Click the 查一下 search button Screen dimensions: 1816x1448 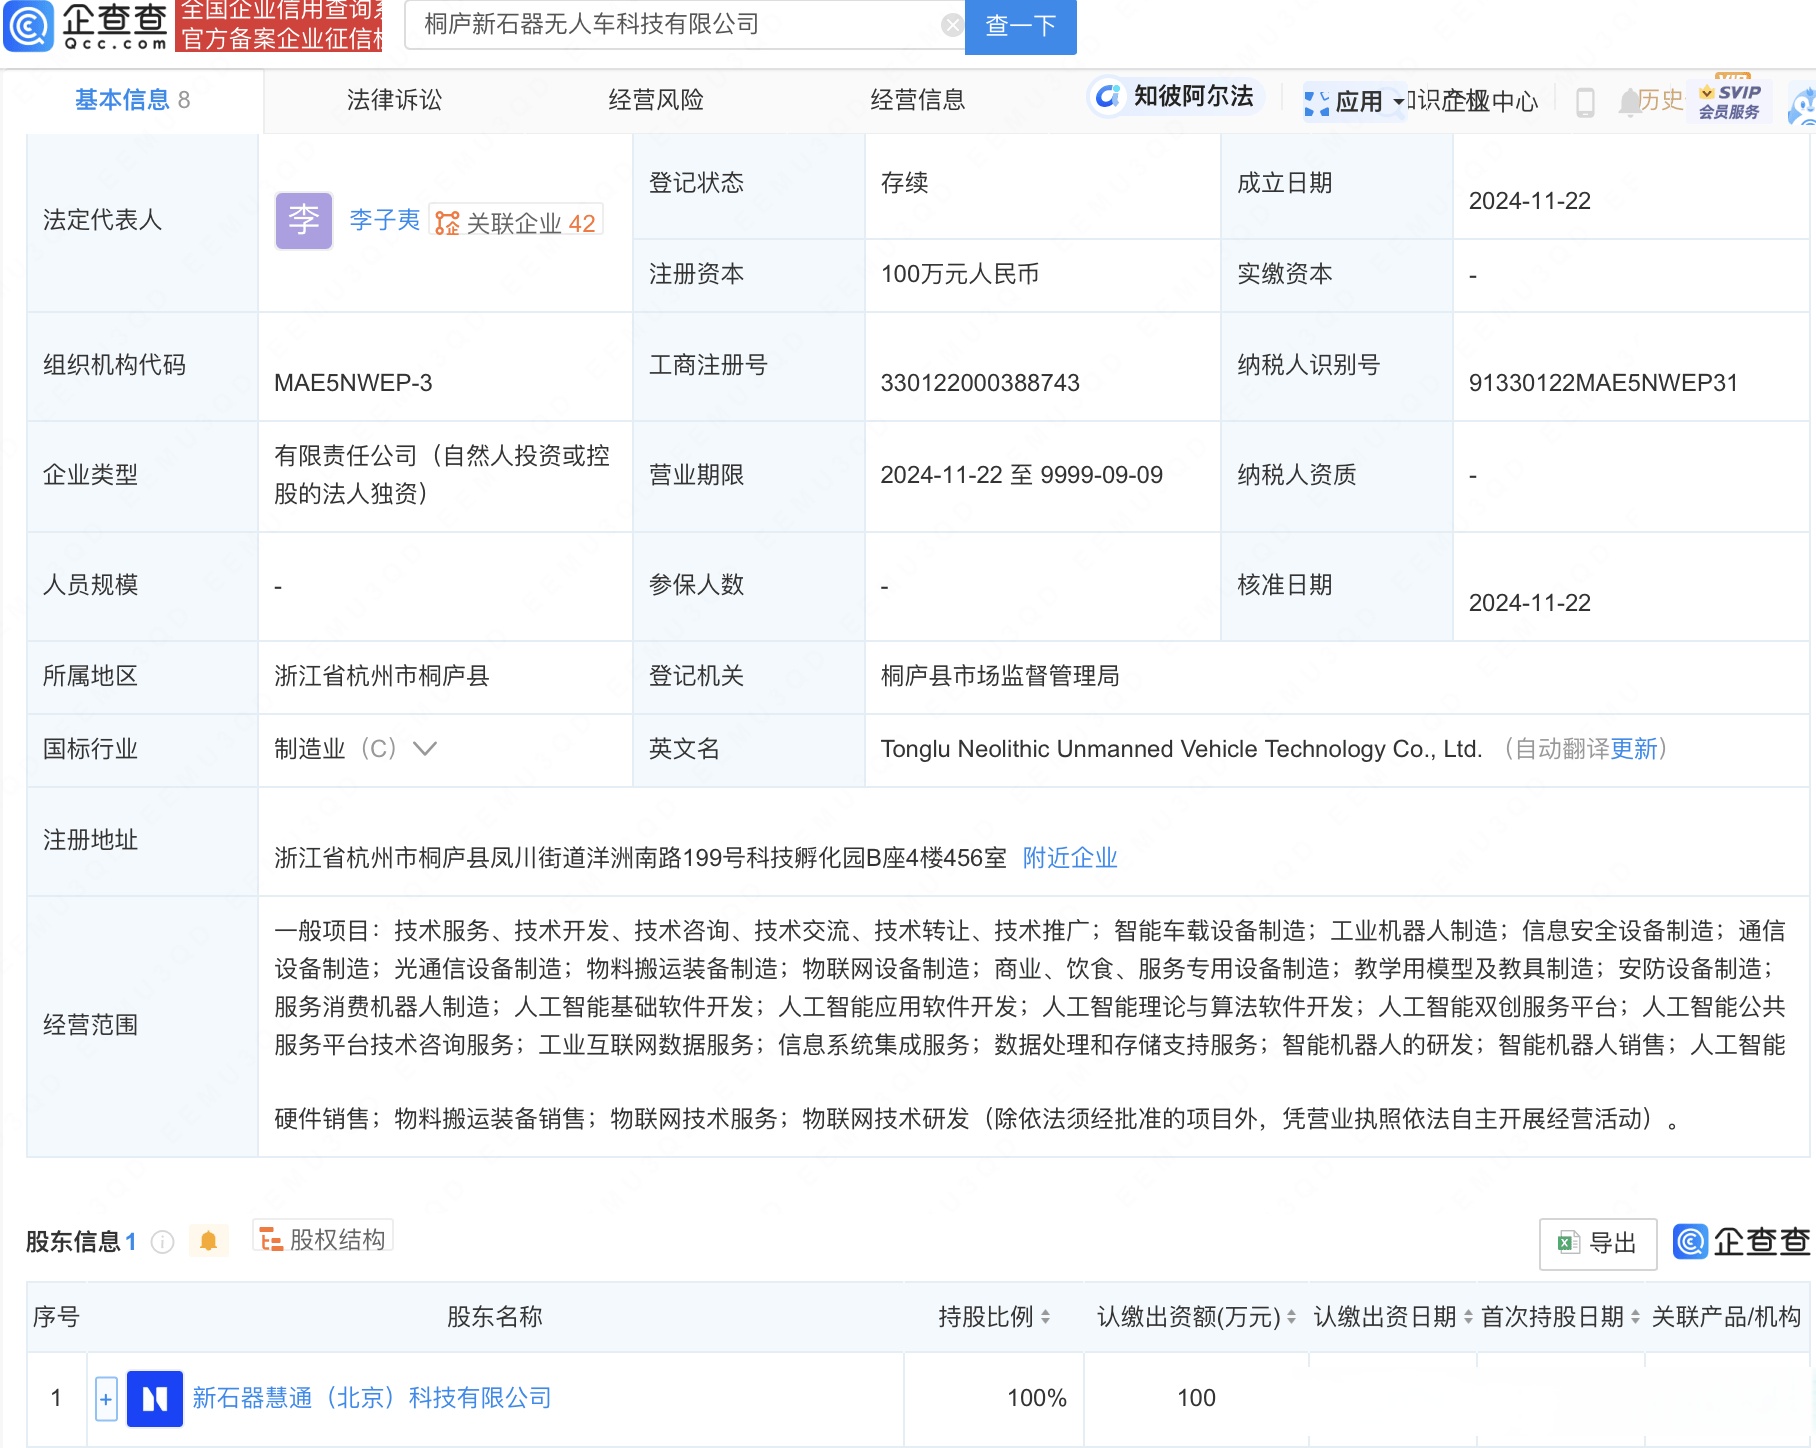[x=1020, y=27]
